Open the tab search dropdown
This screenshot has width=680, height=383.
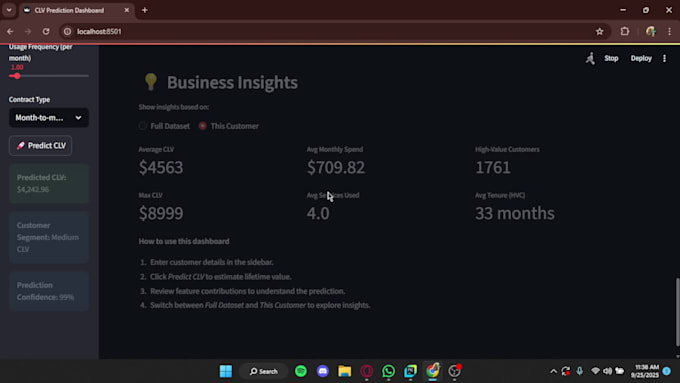pyautogui.click(x=9, y=10)
